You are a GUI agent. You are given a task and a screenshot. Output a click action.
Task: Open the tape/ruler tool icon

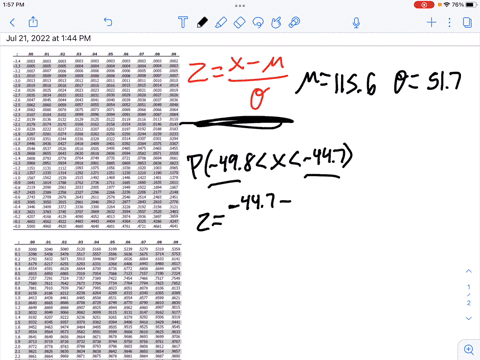coord(294,22)
